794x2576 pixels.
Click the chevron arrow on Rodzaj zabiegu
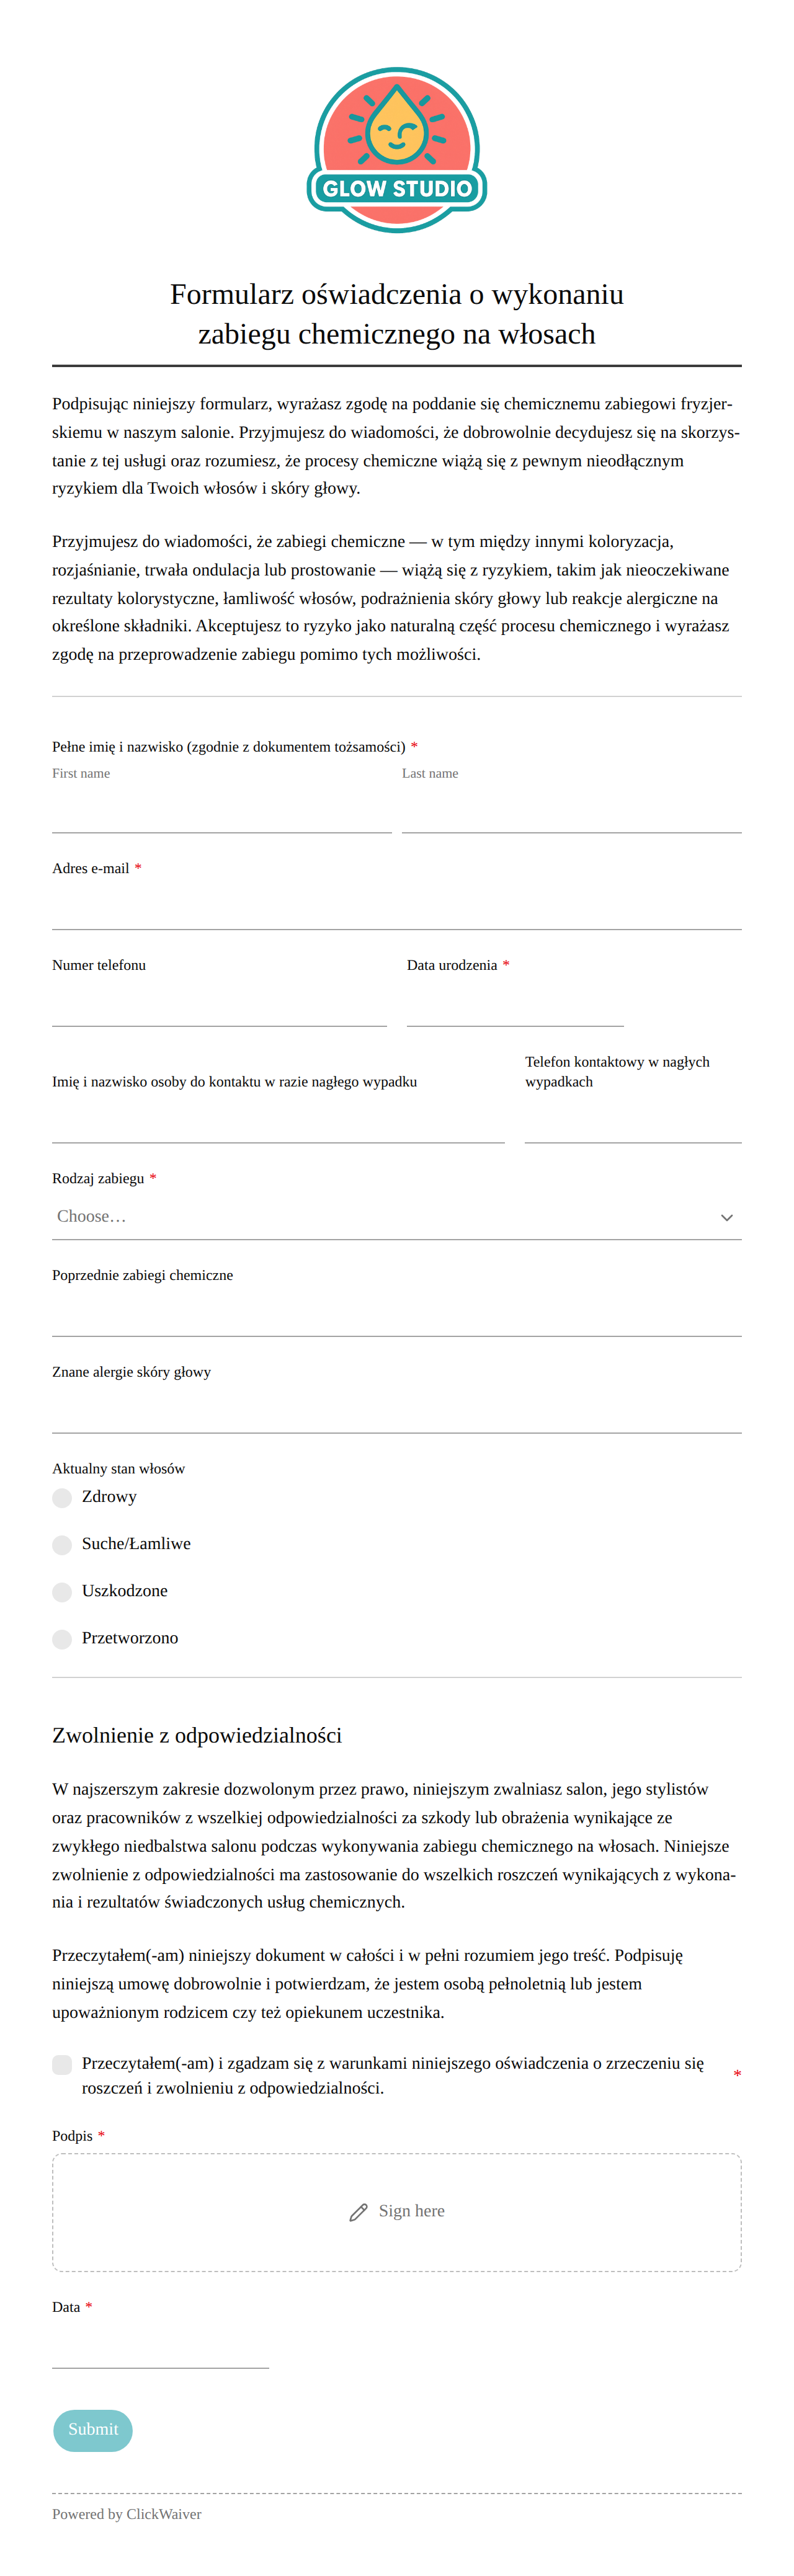tap(727, 1217)
